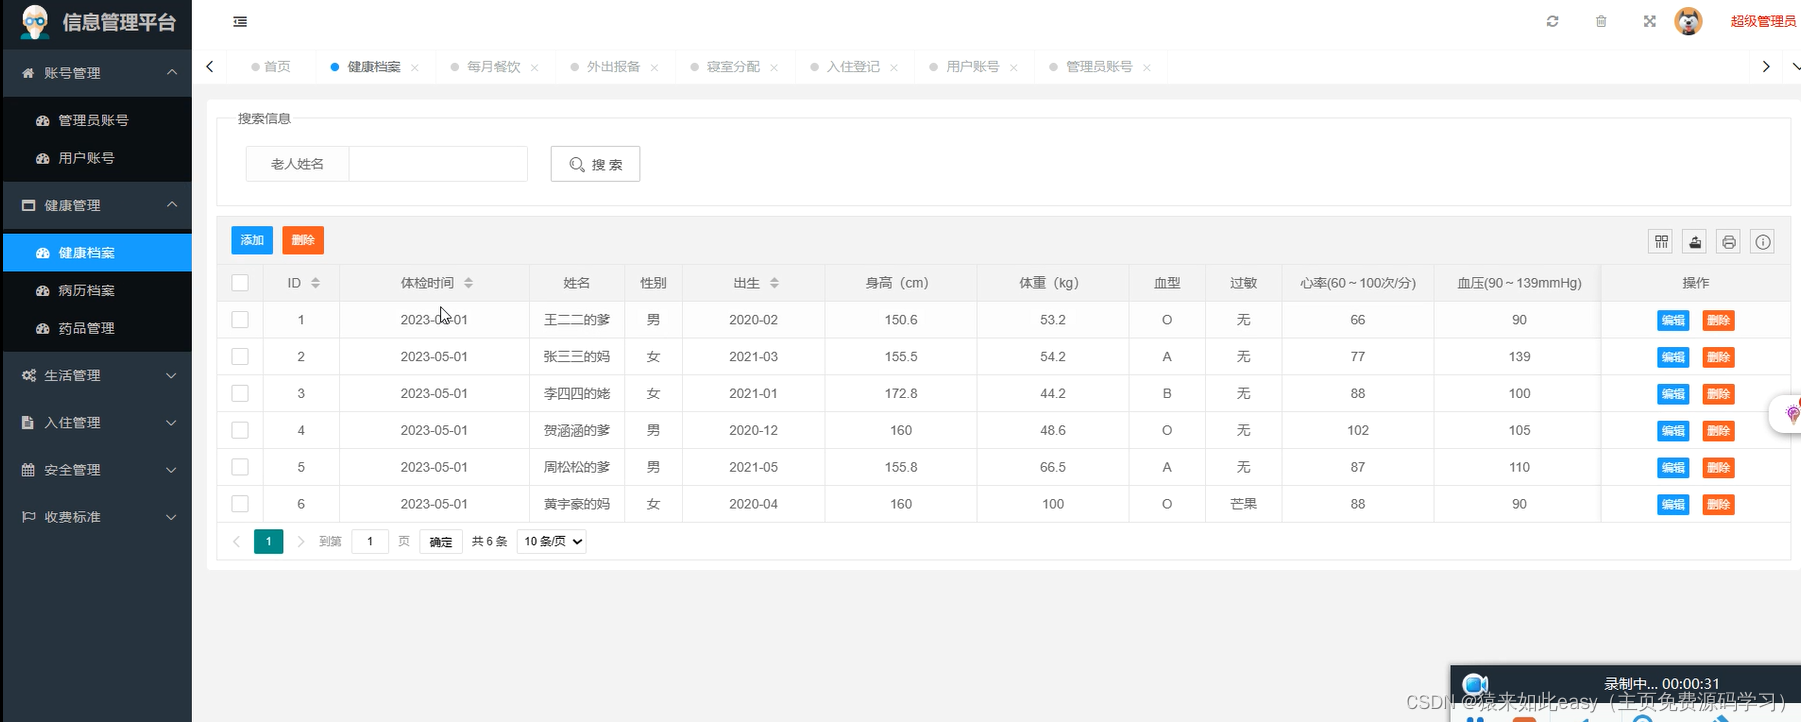The width and height of the screenshot is (1801, 722).
Task: Close the 健康档案 tab
Action: (415, 68)
